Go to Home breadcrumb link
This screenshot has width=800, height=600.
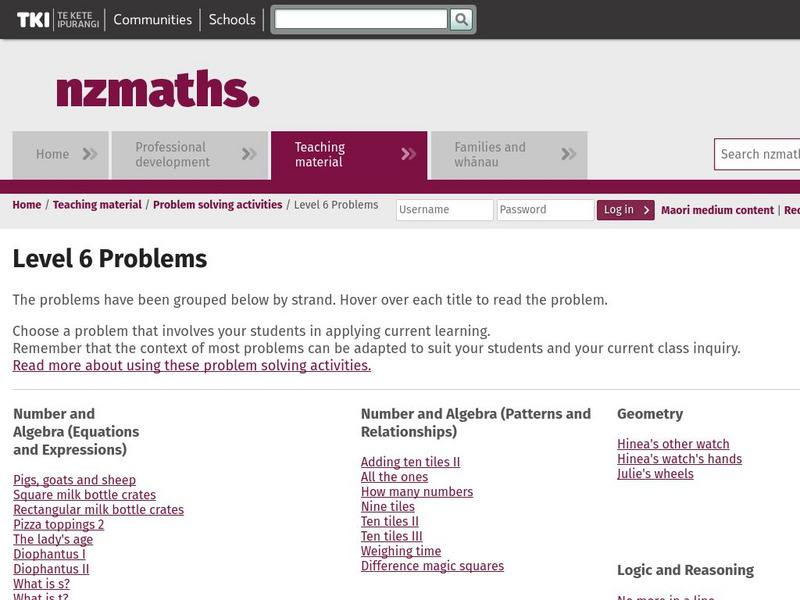coord(27,205)
